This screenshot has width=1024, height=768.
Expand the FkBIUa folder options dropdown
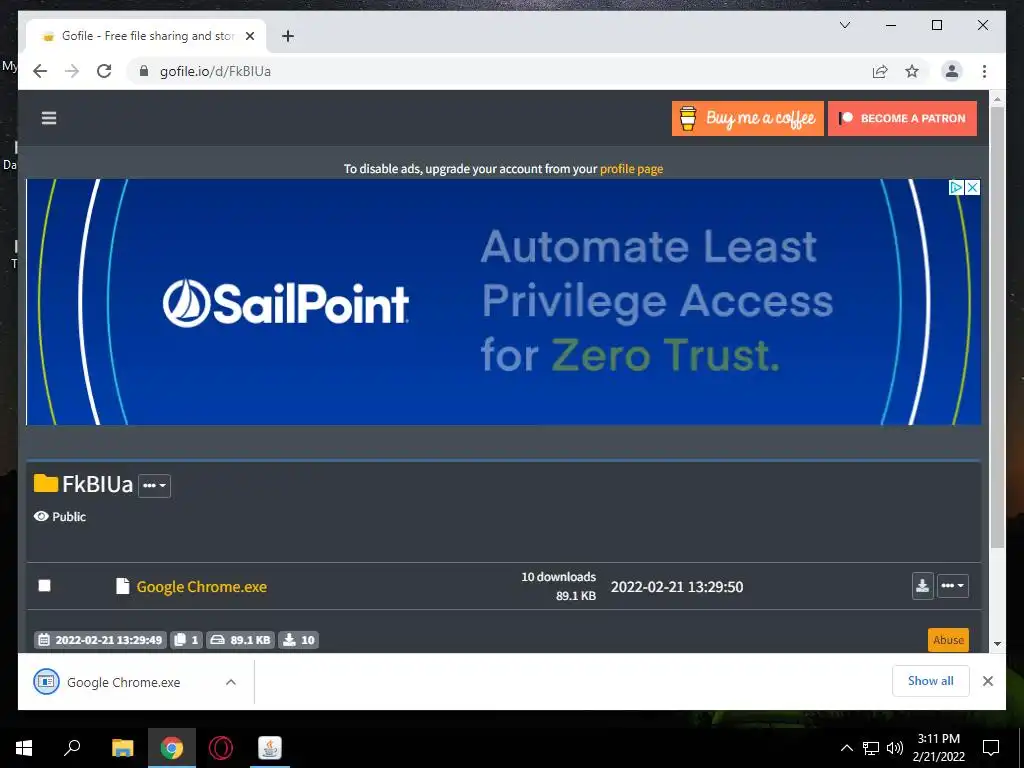(155, 486)
